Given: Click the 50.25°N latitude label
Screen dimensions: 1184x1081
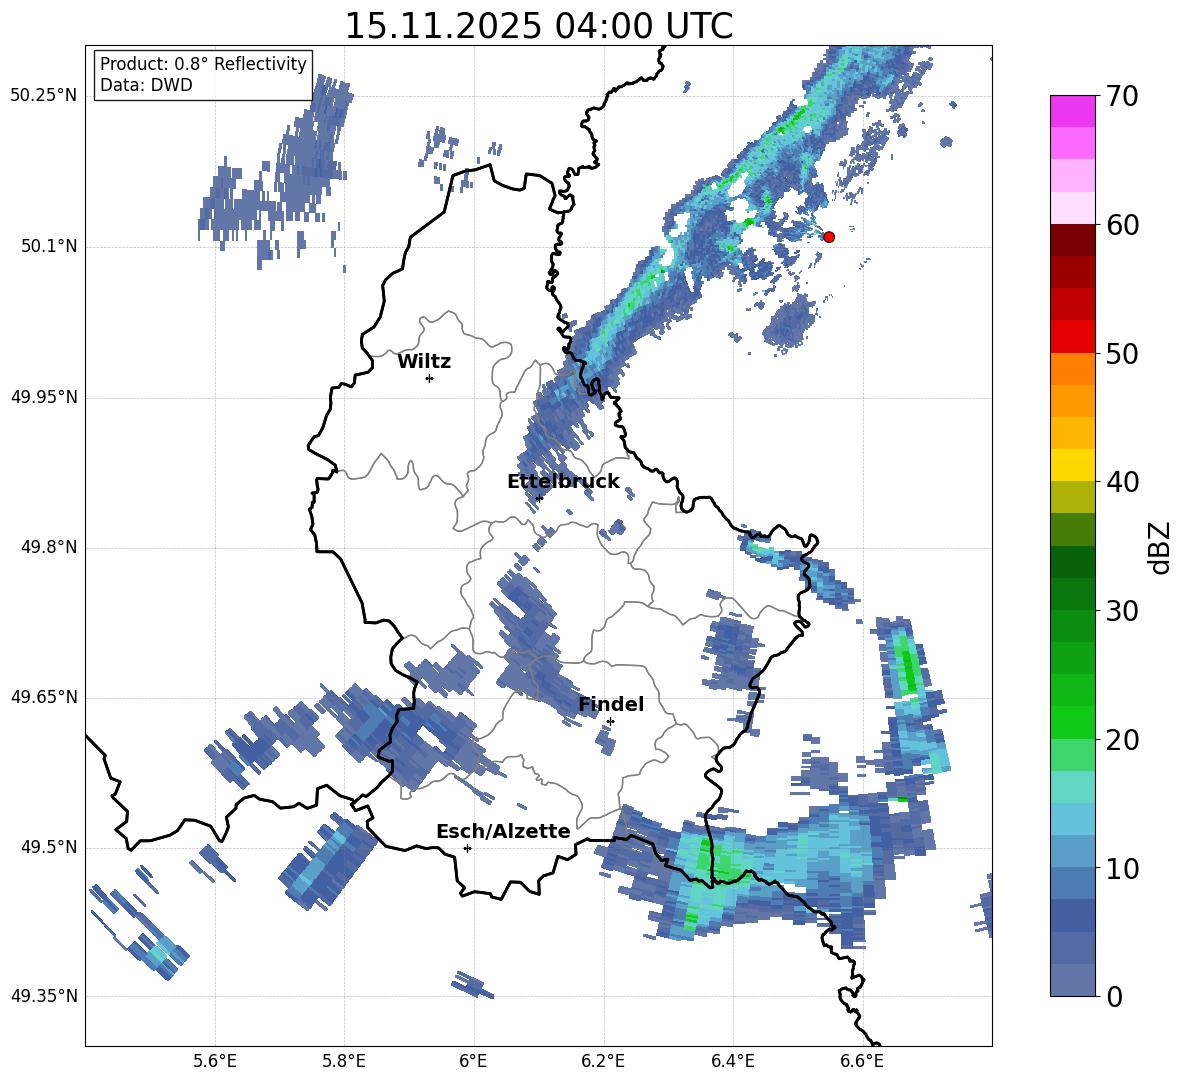Looking at the screenshot, I should point(44,96).
